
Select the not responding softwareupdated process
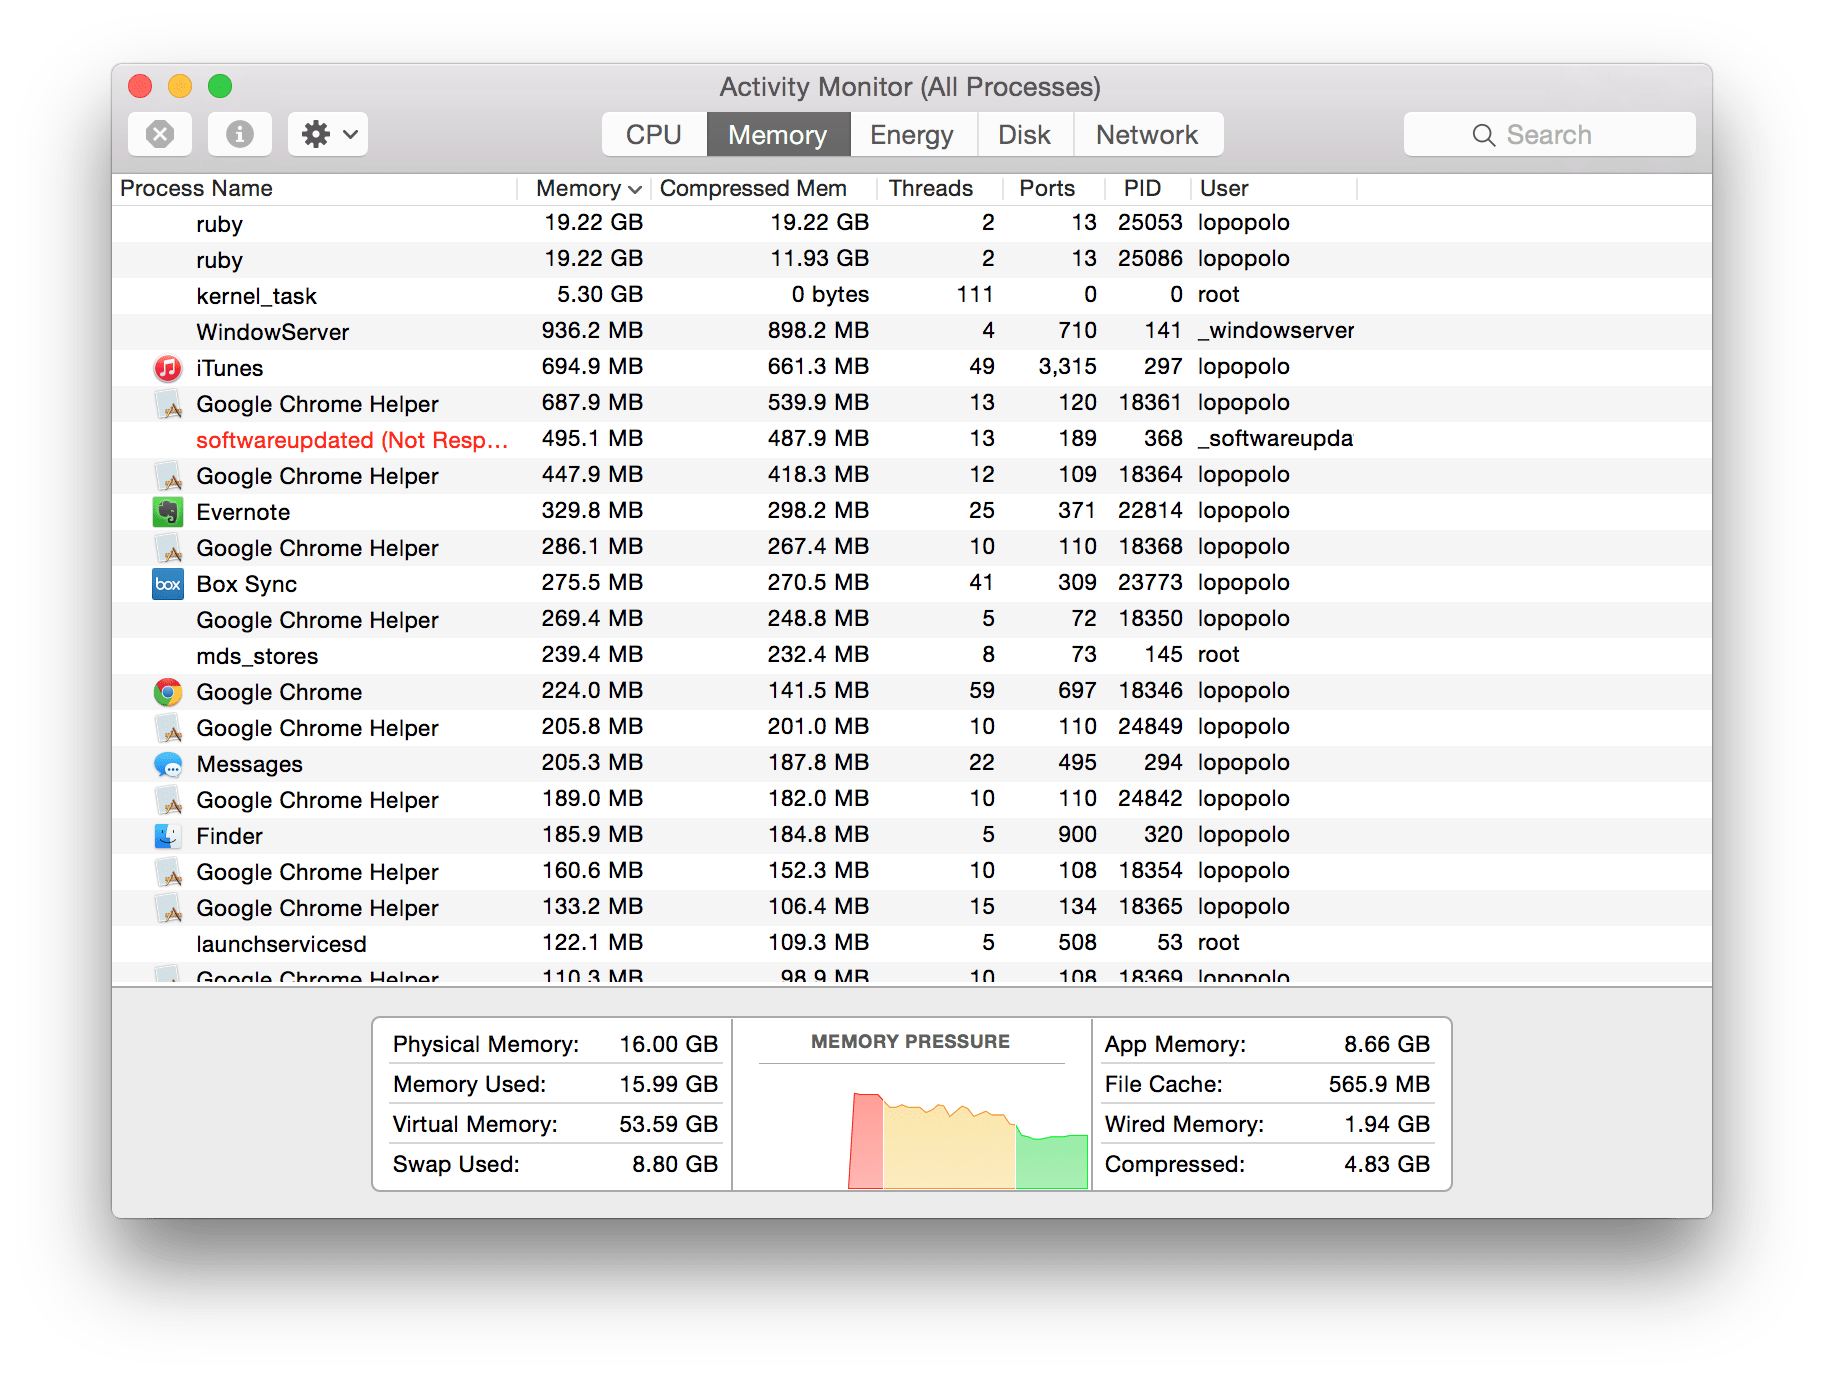tap(352, 440)
